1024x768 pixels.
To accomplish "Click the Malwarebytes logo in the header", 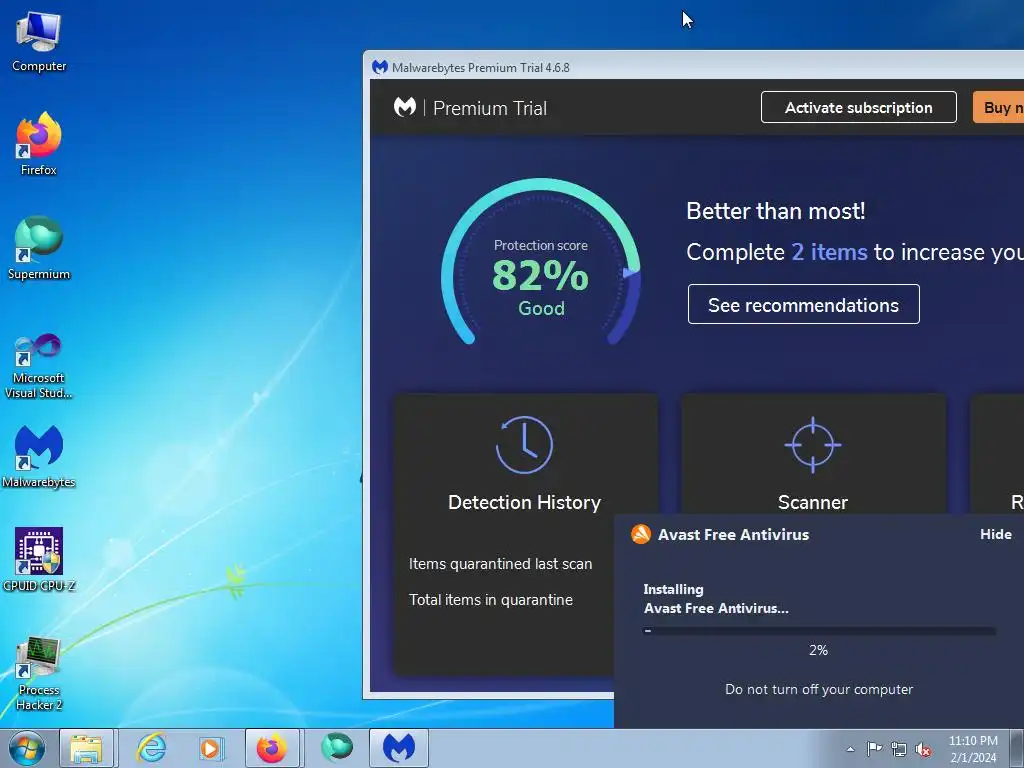I will coord(405,107).
